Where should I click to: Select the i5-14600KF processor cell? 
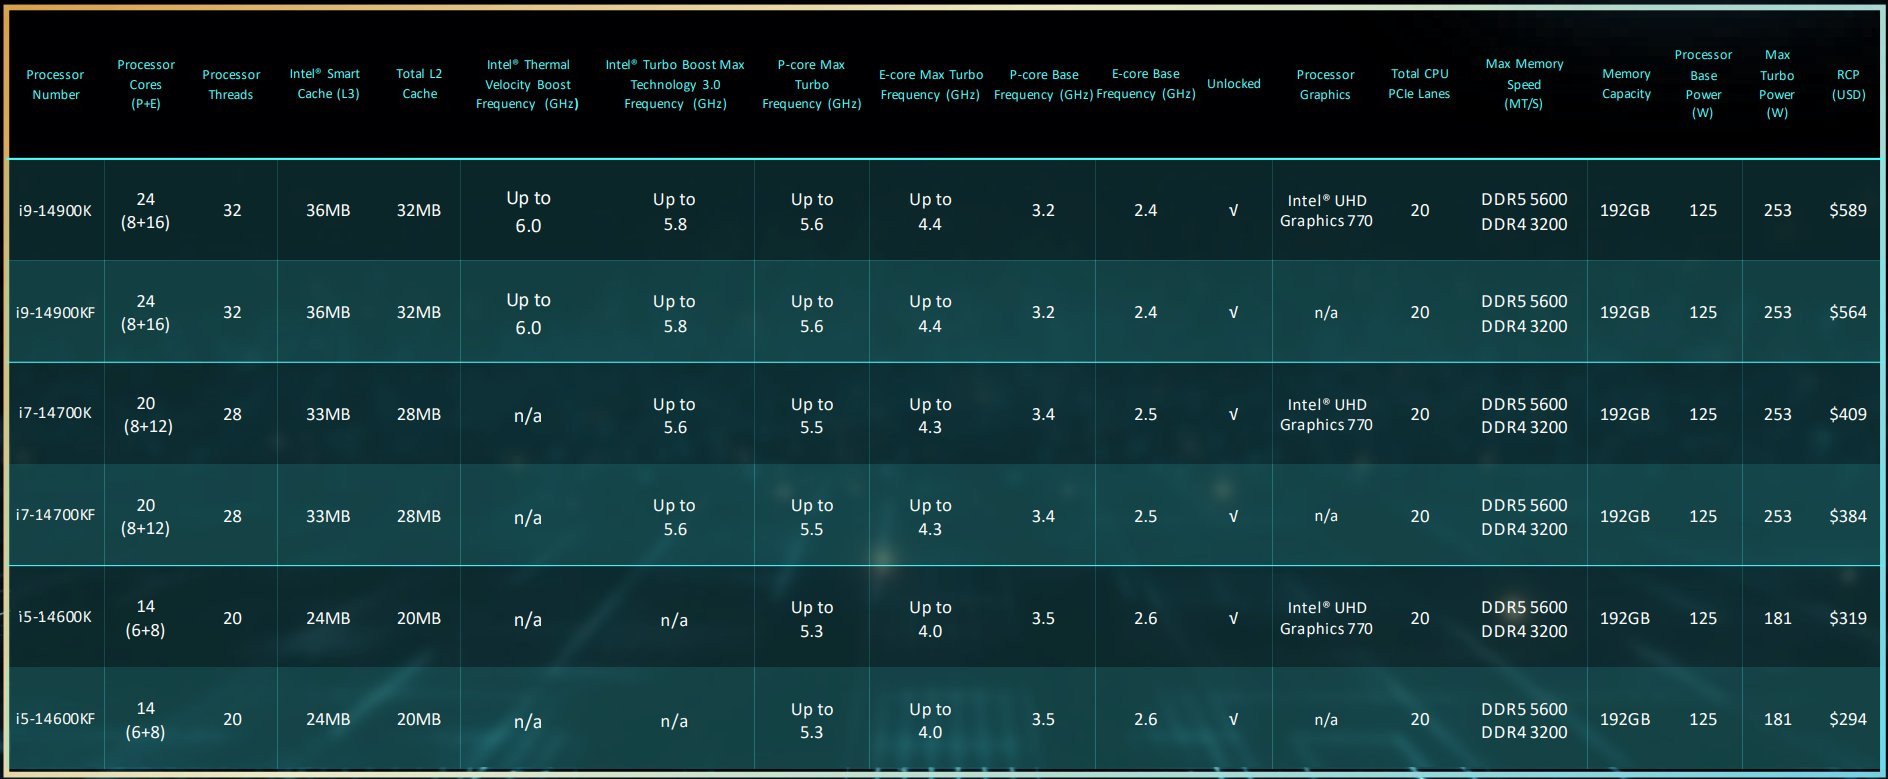pos(55,719)
